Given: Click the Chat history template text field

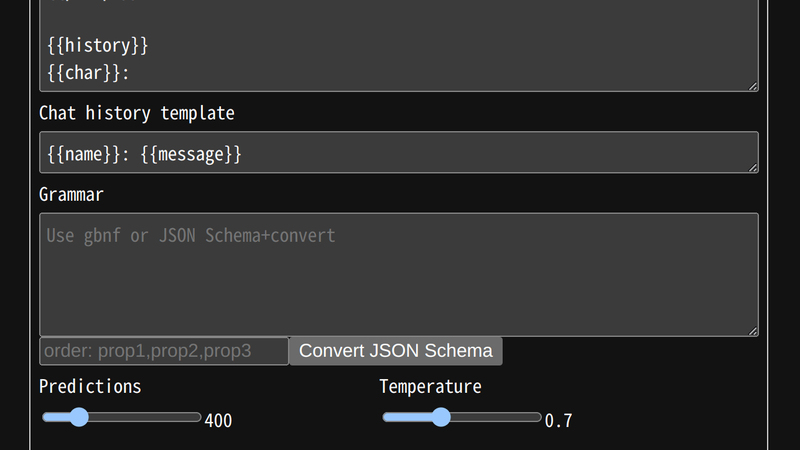Looking at the screenshot, I should 398,153.
